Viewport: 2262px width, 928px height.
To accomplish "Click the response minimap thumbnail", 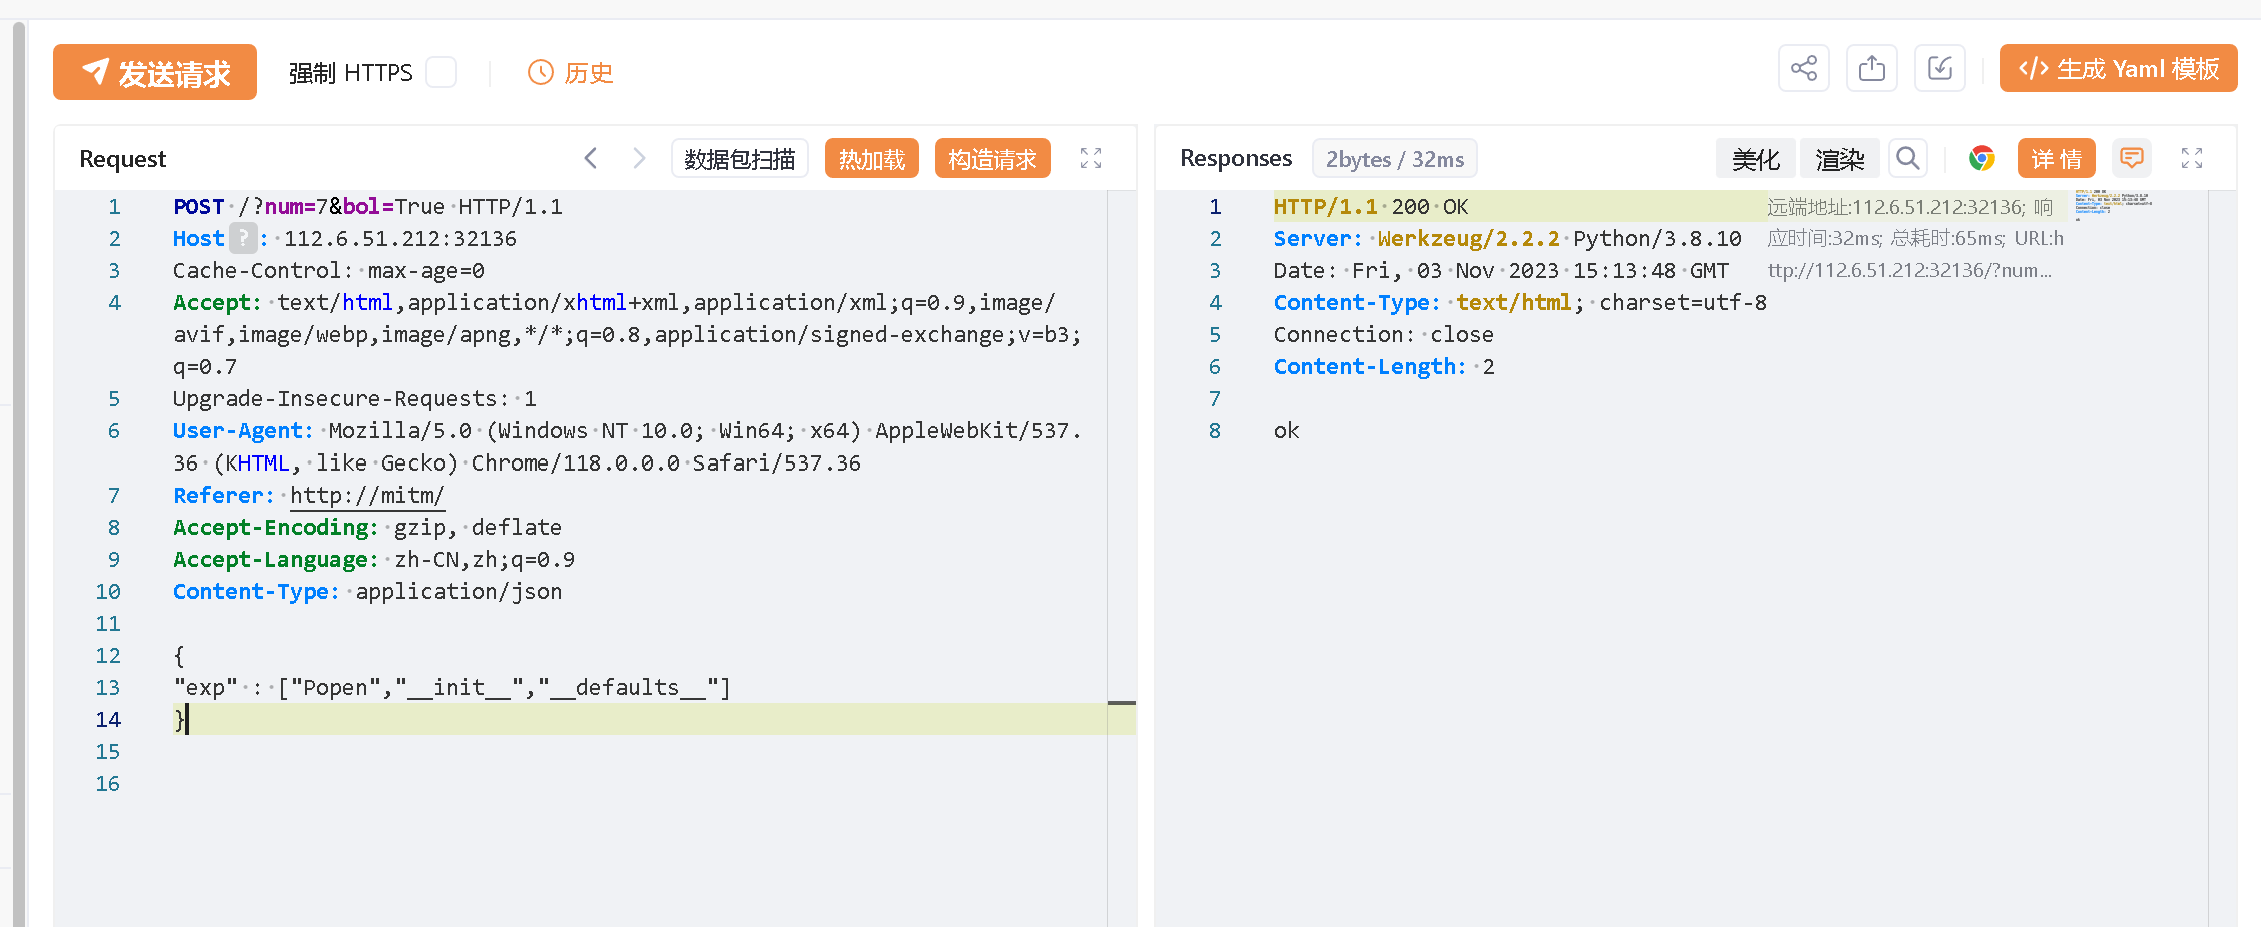I will [x=2112, y=202].
